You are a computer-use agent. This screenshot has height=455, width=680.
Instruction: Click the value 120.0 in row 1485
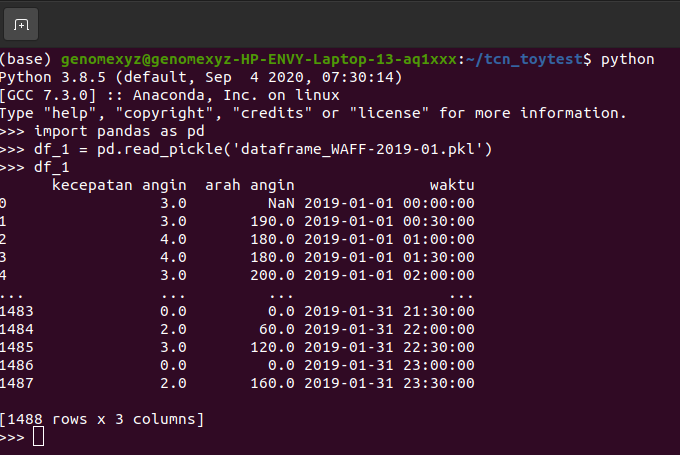[272, 347]
